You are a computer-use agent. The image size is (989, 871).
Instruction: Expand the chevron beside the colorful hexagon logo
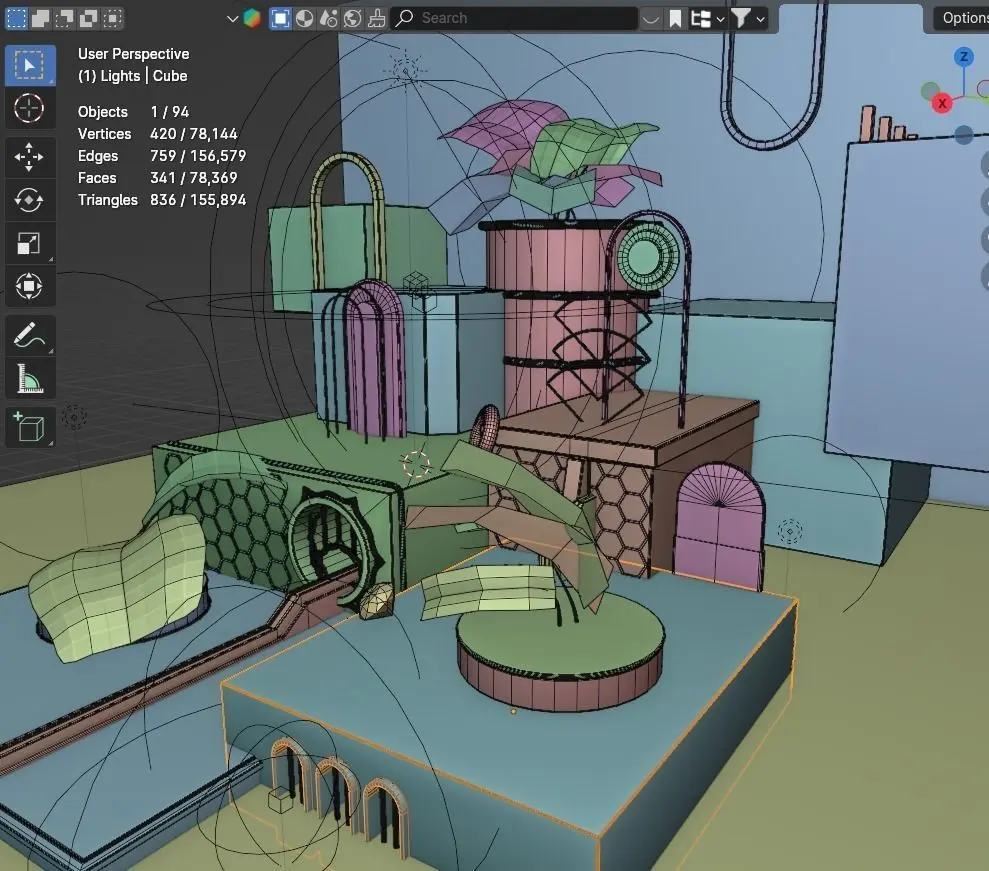pyautogui.click(x=232, y=19)
